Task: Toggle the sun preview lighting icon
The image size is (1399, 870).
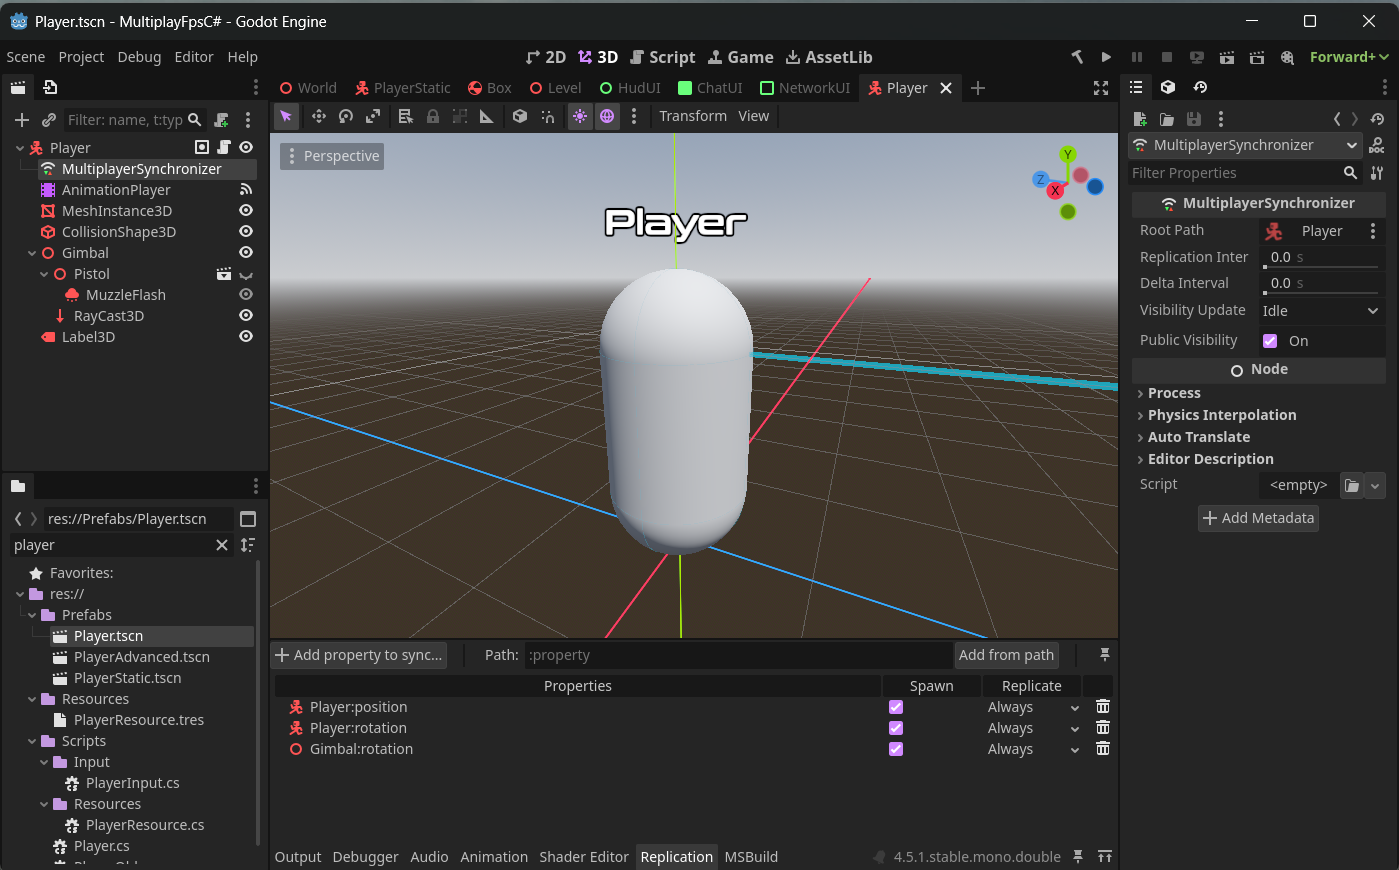Action: click(580, 116)
